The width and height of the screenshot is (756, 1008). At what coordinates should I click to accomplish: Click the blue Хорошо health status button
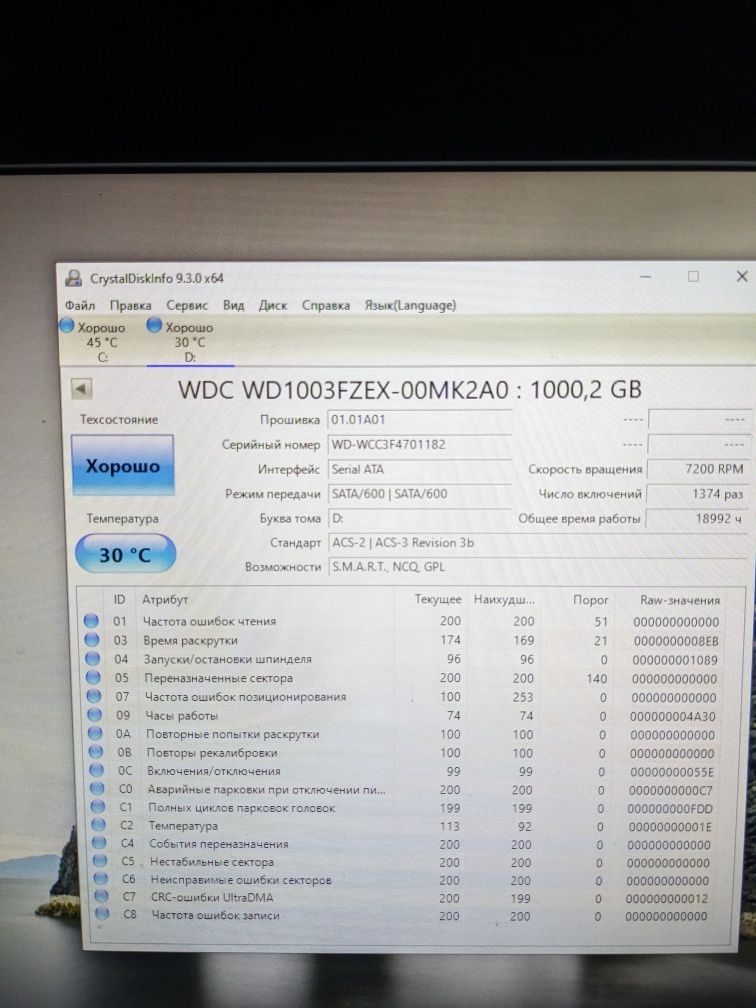tap(122, 465)
